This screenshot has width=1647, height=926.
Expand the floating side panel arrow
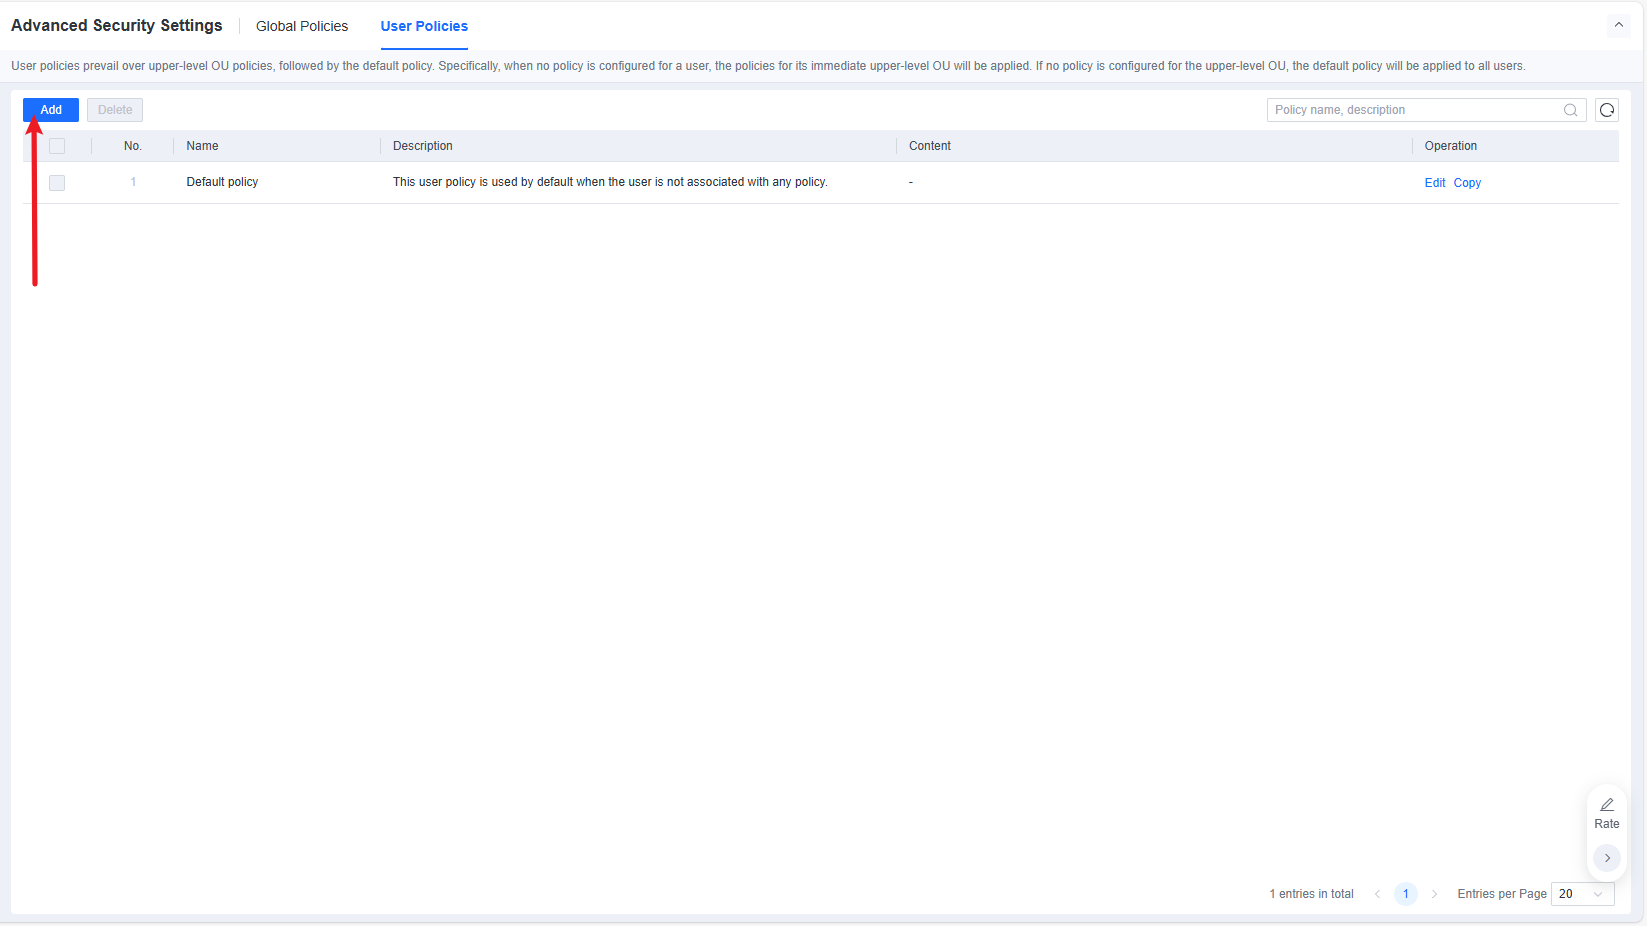[1607, 858]
